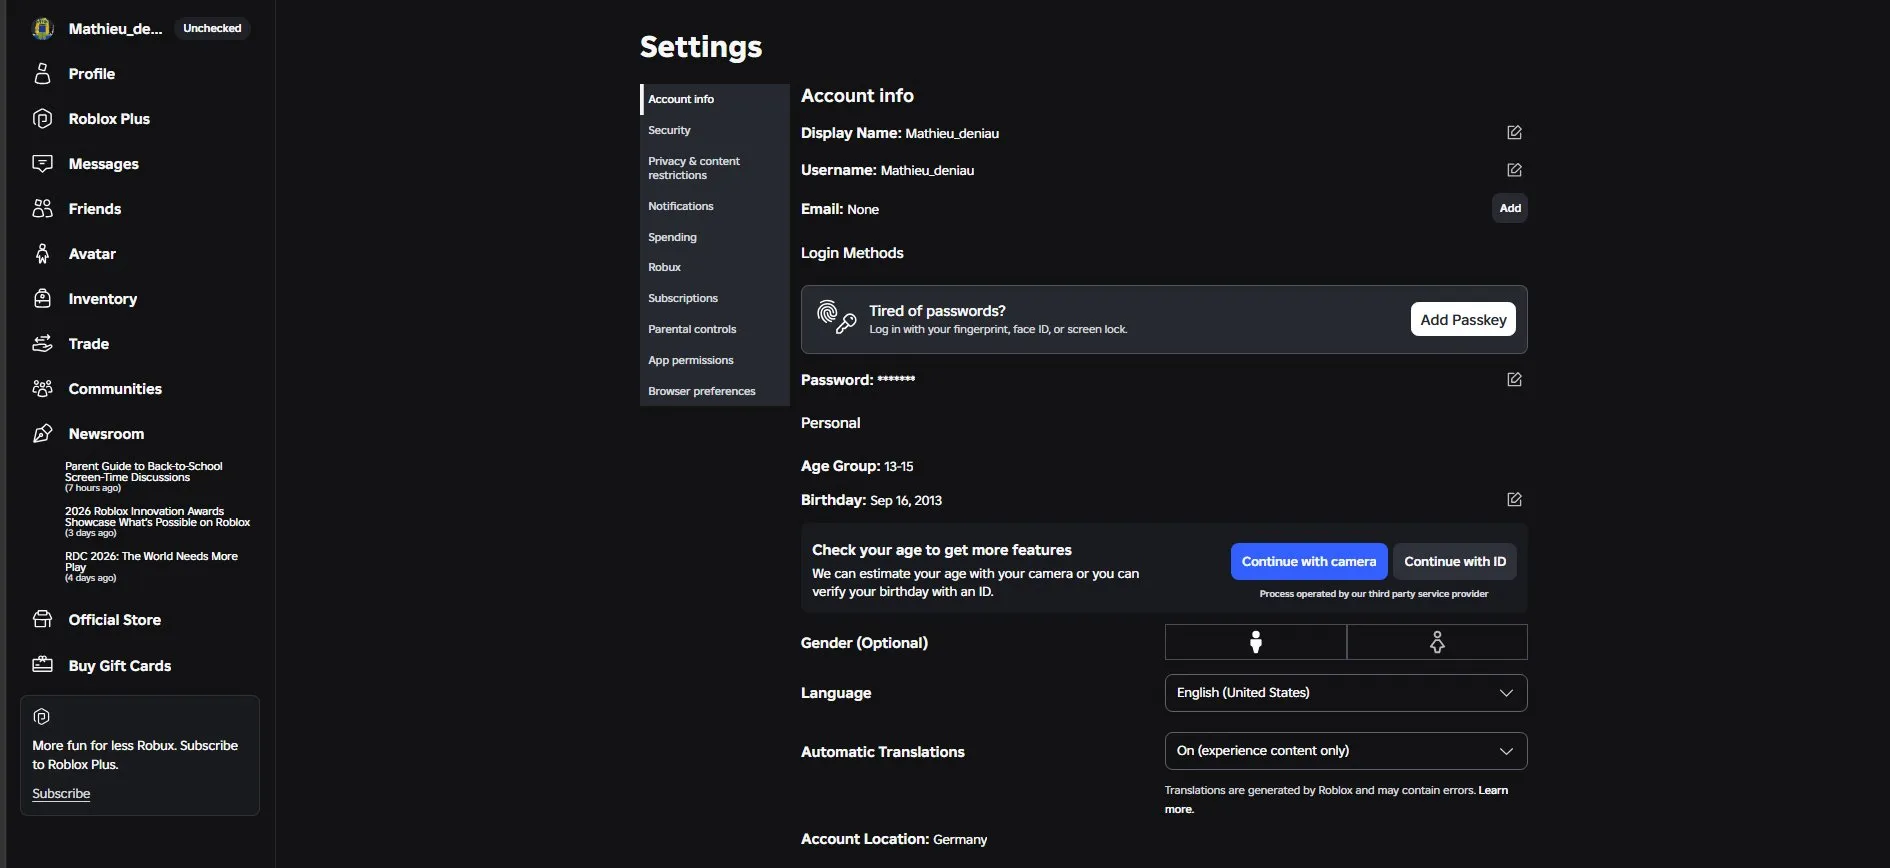This screenshot has width=1890, height=868.
Task: Open the Automatic Translations dropdown
Action: point(1346,751)
